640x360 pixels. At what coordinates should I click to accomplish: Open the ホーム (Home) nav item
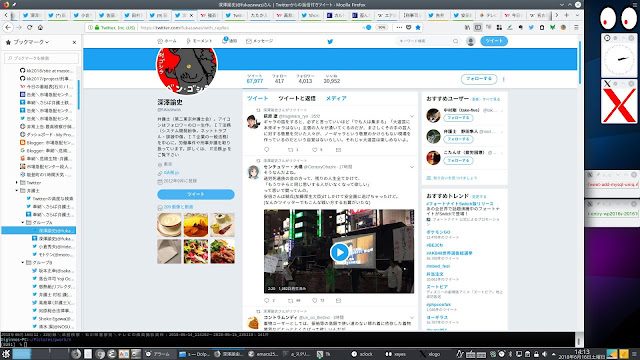coord(167,41)
